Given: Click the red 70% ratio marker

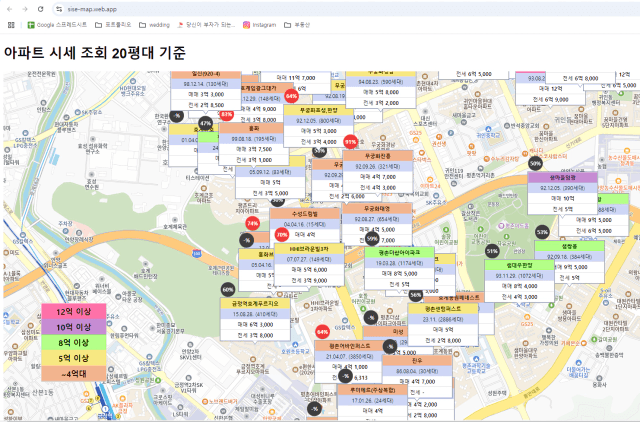Looking at the screenshot, I should click(x=282, y=235).
